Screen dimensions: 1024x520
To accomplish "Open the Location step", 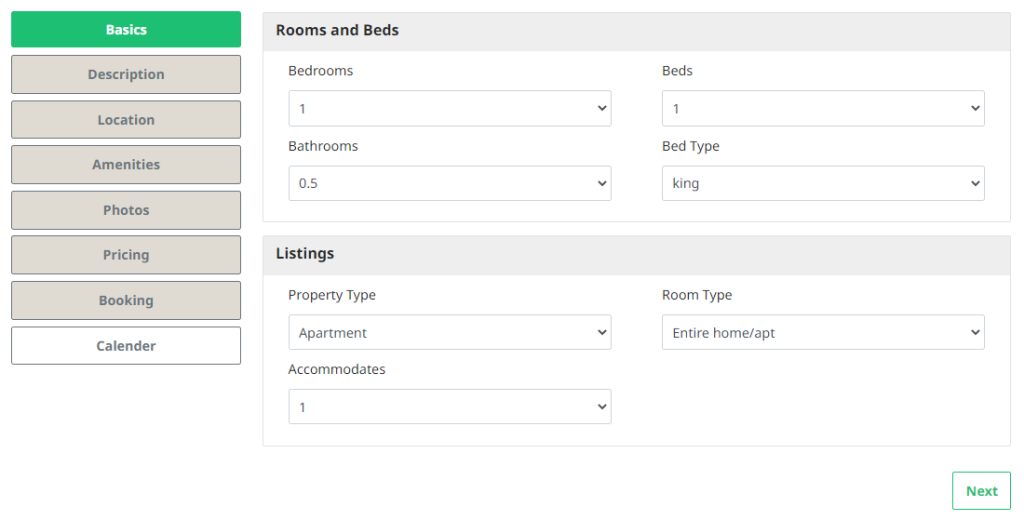I will click(x=126, y=119).
